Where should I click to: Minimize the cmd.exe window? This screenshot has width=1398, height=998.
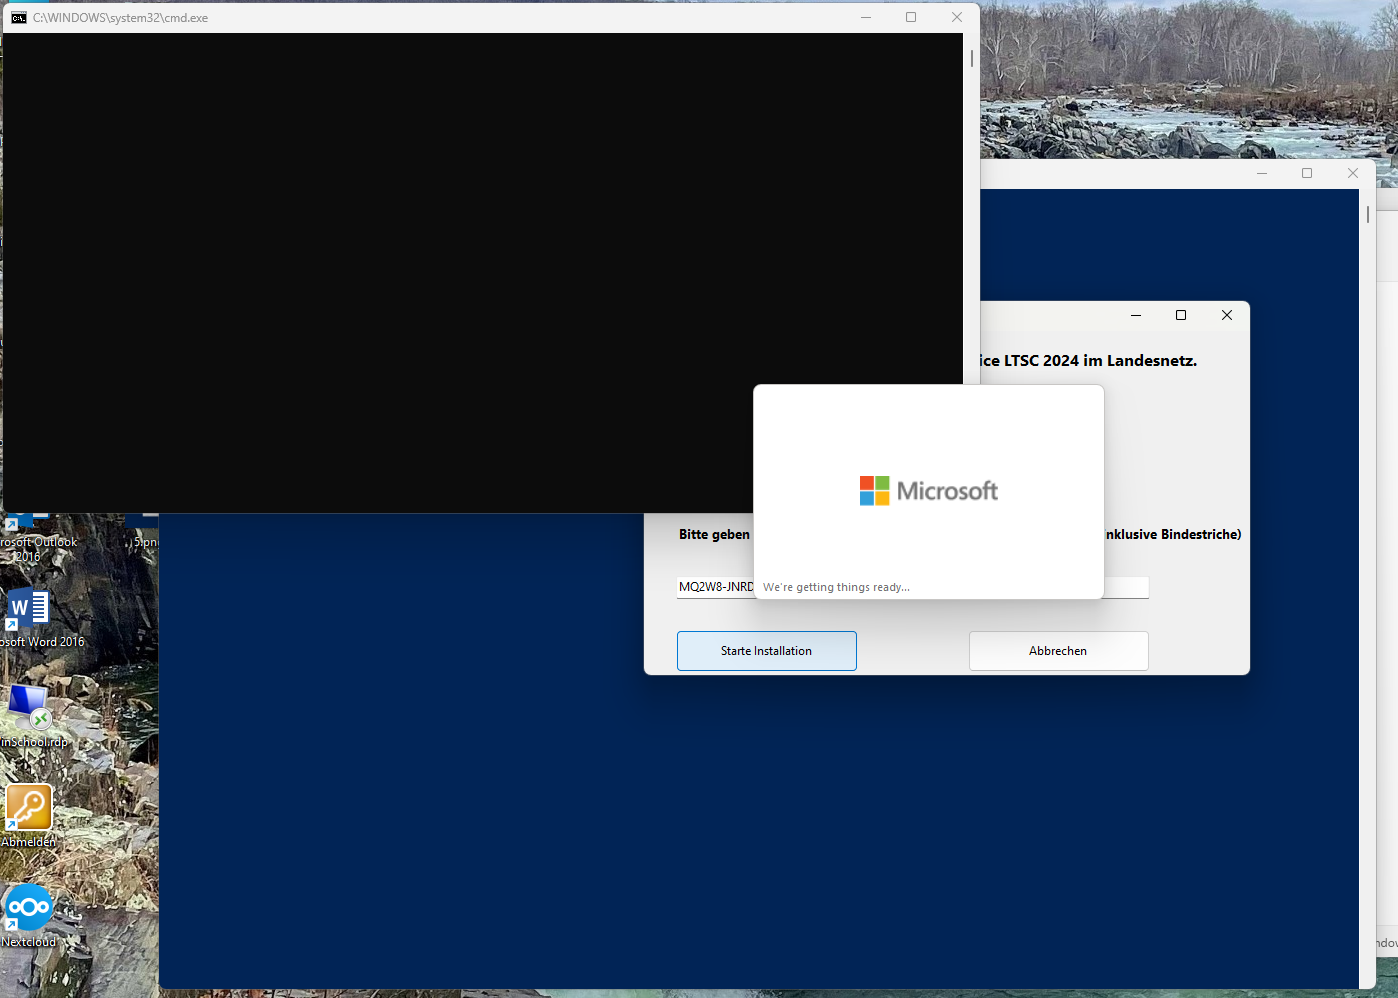click(x=866, y=17)
